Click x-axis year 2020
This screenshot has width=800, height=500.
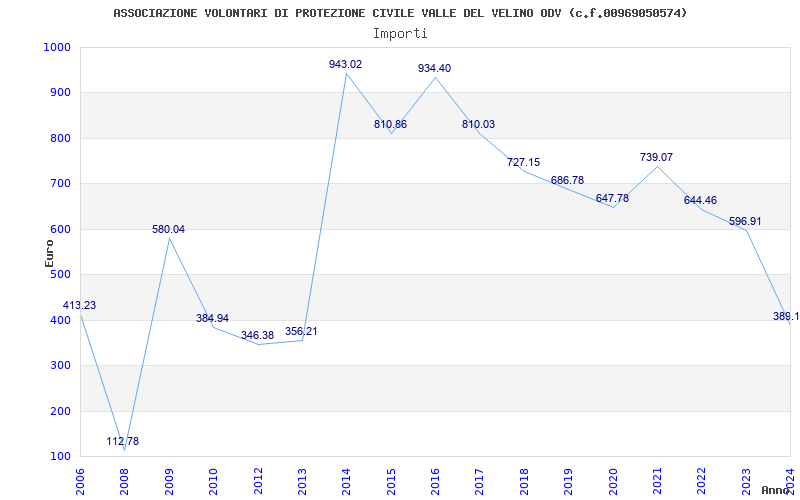(x=613, y=482)
